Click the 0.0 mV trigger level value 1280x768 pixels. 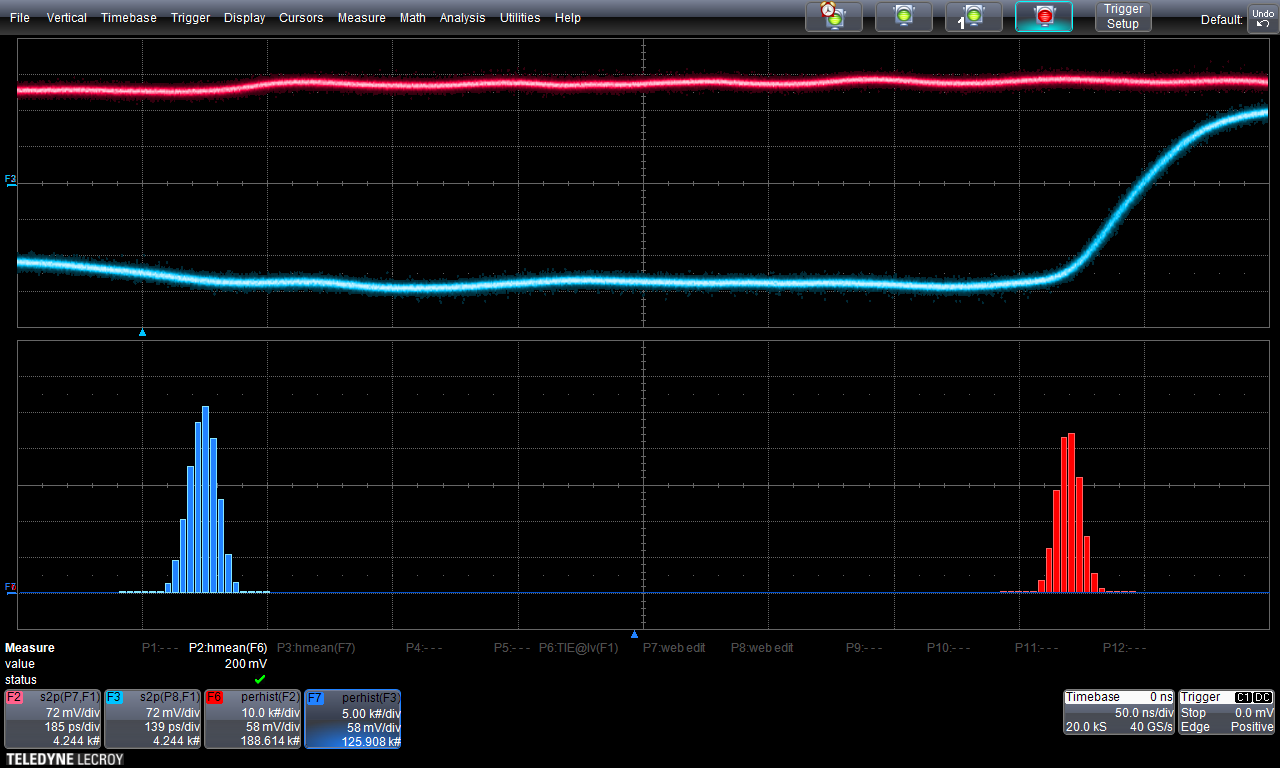point(1252,712)
